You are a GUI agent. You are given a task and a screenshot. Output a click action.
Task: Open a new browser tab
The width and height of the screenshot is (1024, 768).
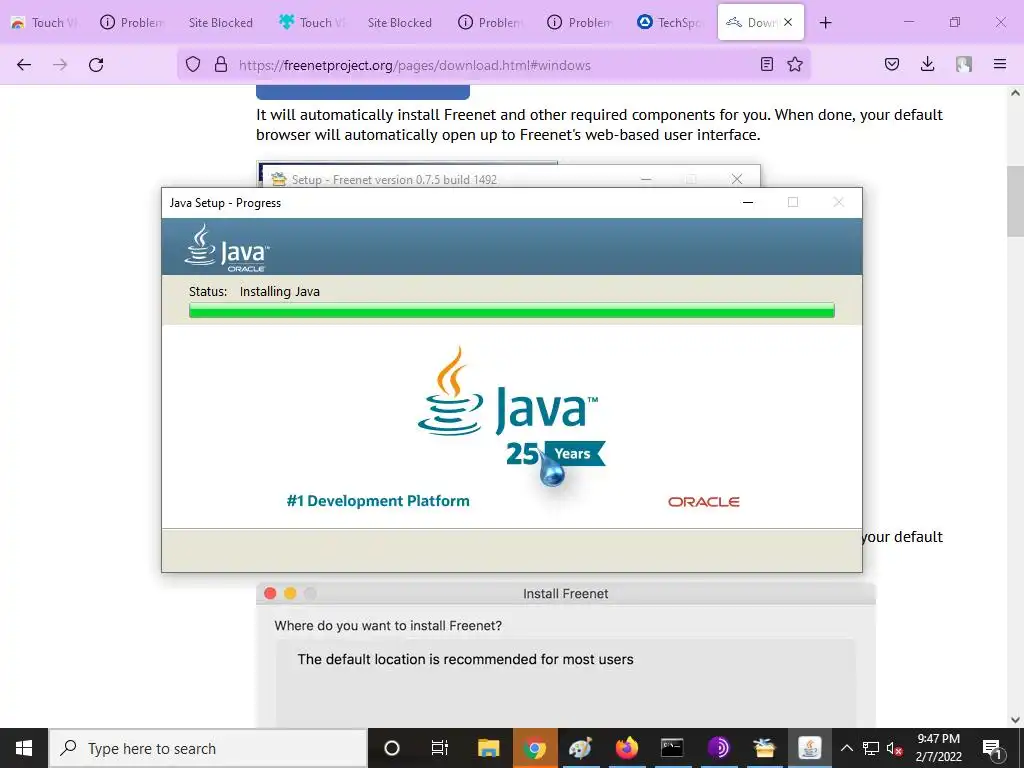825,23
